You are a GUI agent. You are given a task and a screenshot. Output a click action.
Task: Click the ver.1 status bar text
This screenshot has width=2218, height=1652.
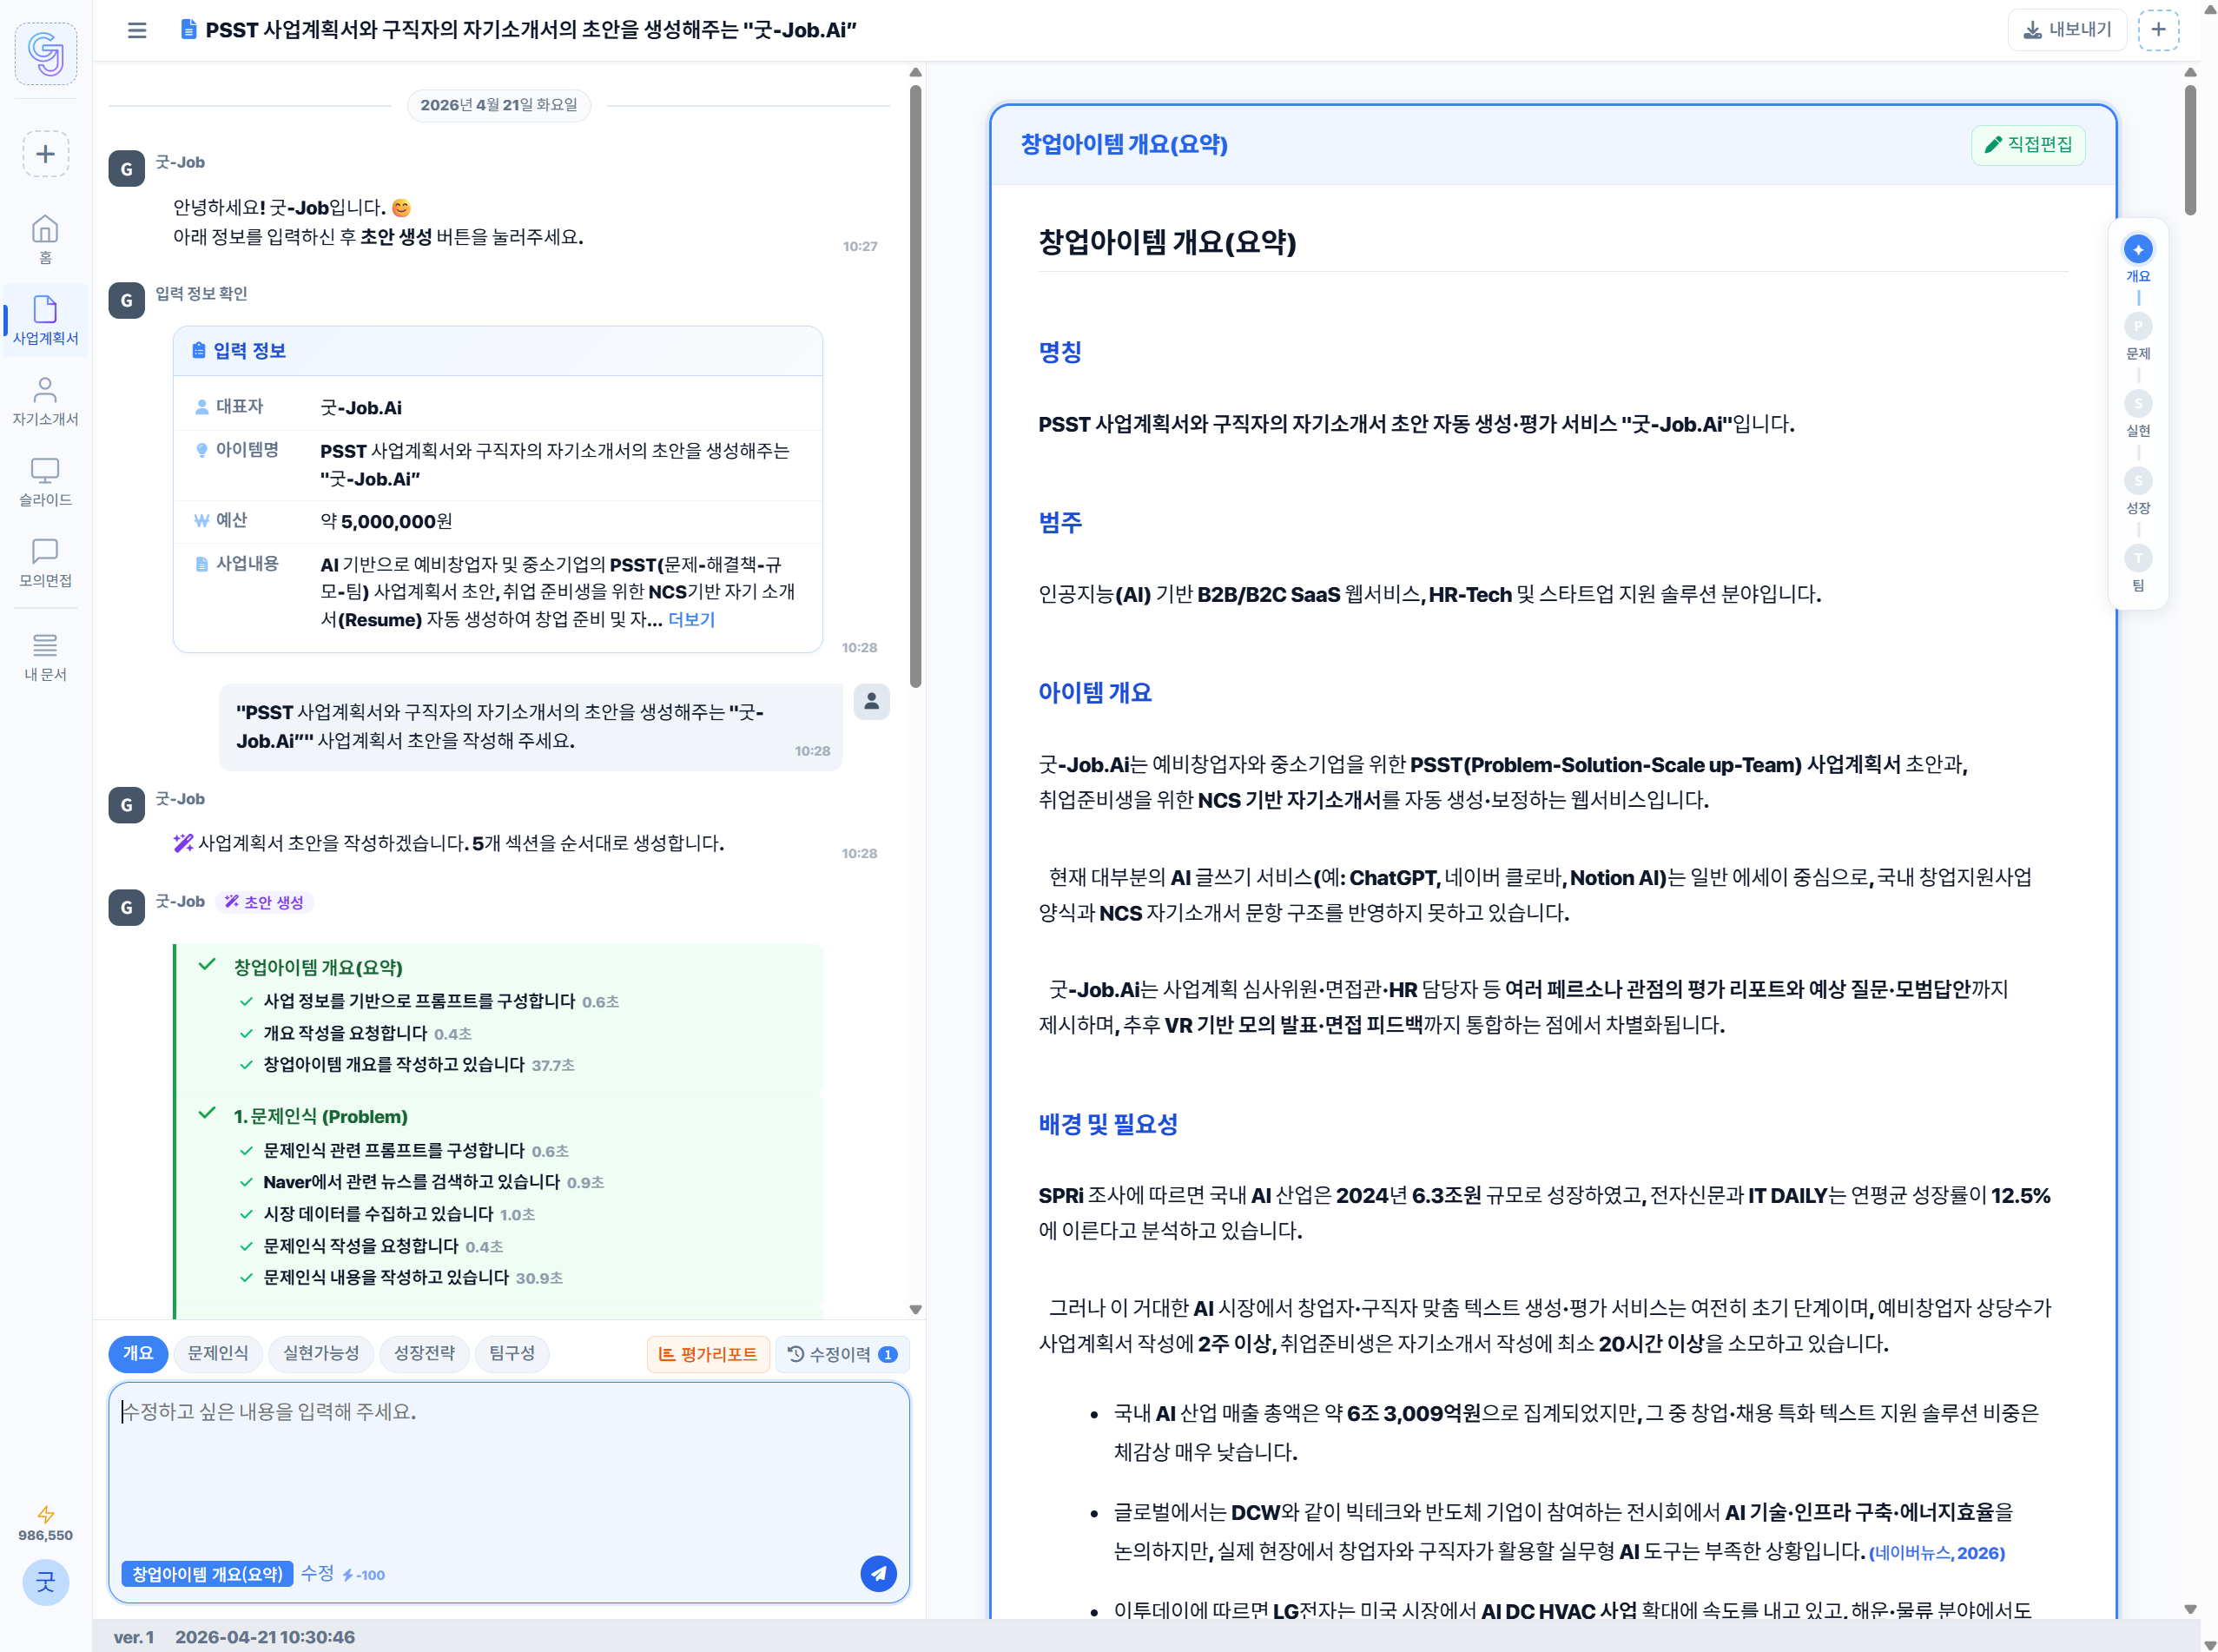[134, 1637]
